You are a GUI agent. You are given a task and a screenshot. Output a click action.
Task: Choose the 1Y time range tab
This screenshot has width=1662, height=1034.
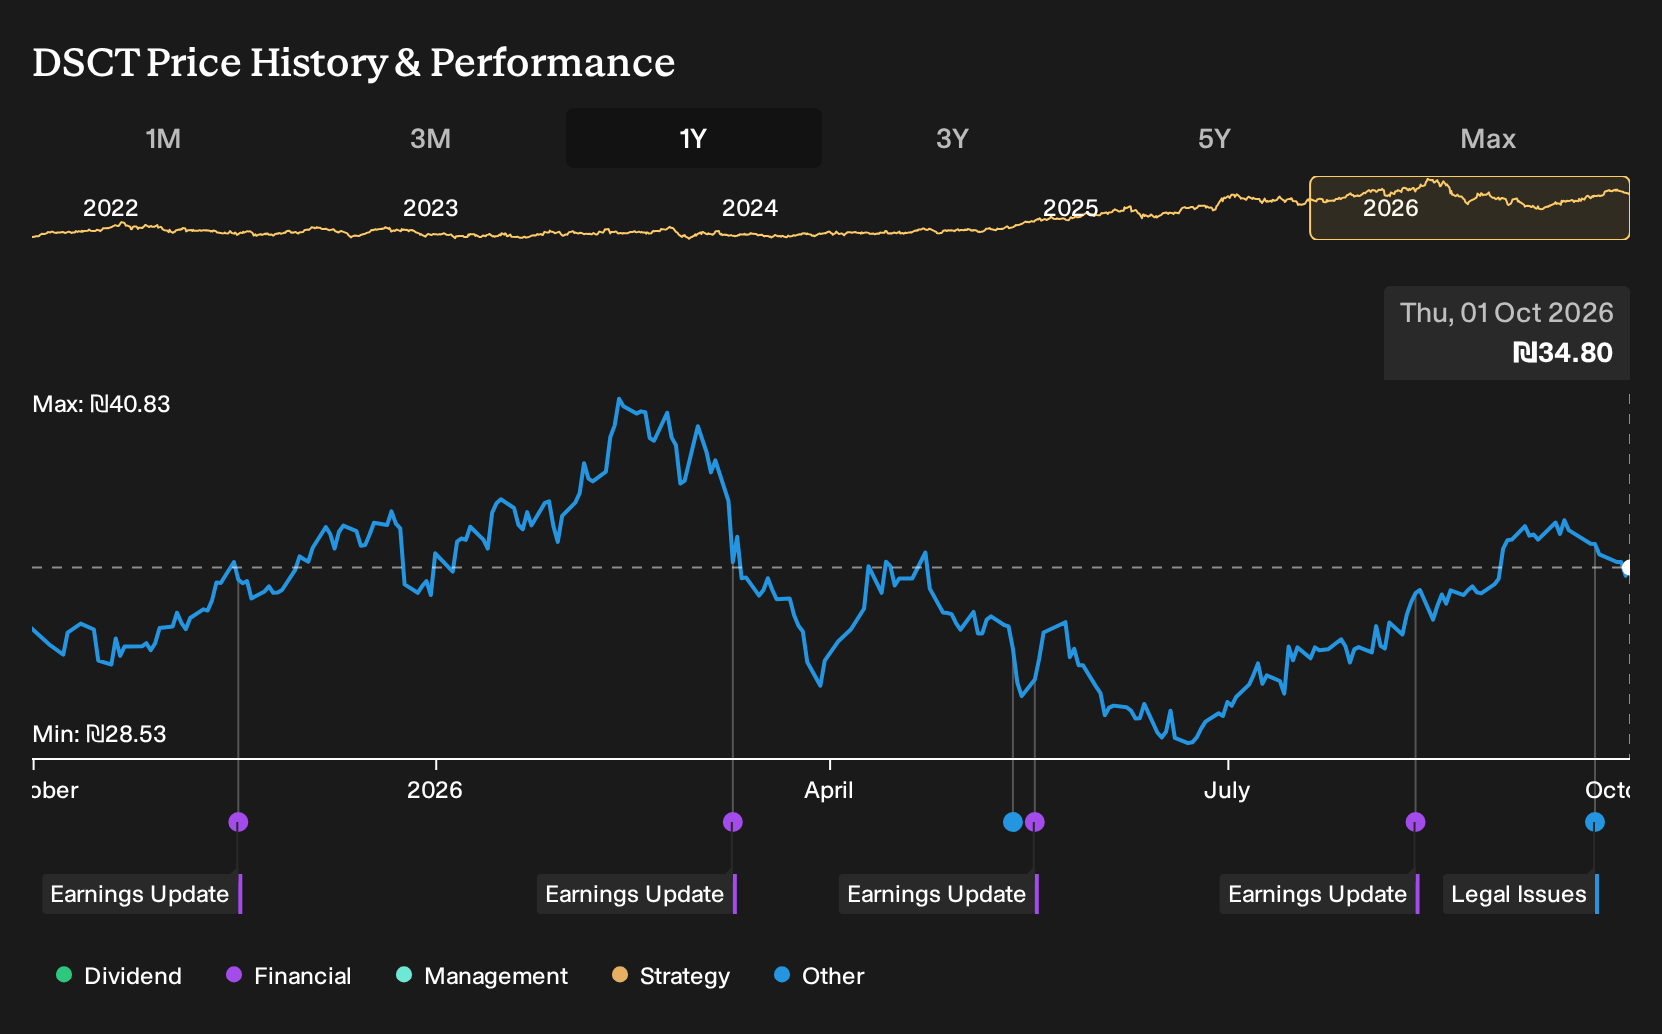tap(694, 138)
